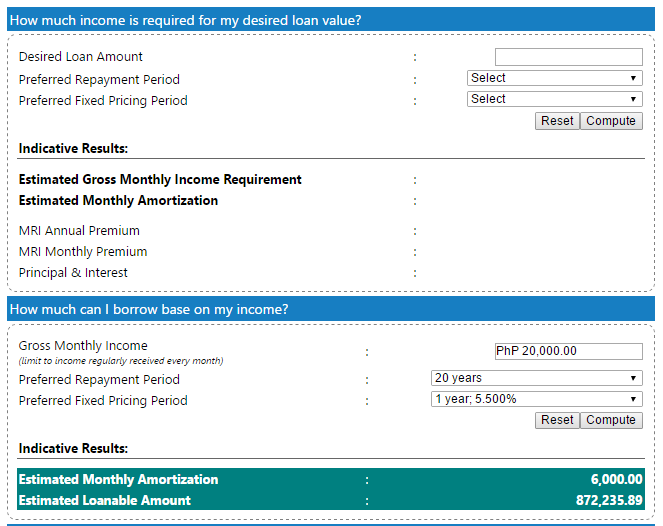Viewport: 663px width, 526px height.
Task: Click the 872,235.89 loanable amount value
Action: 609,501
